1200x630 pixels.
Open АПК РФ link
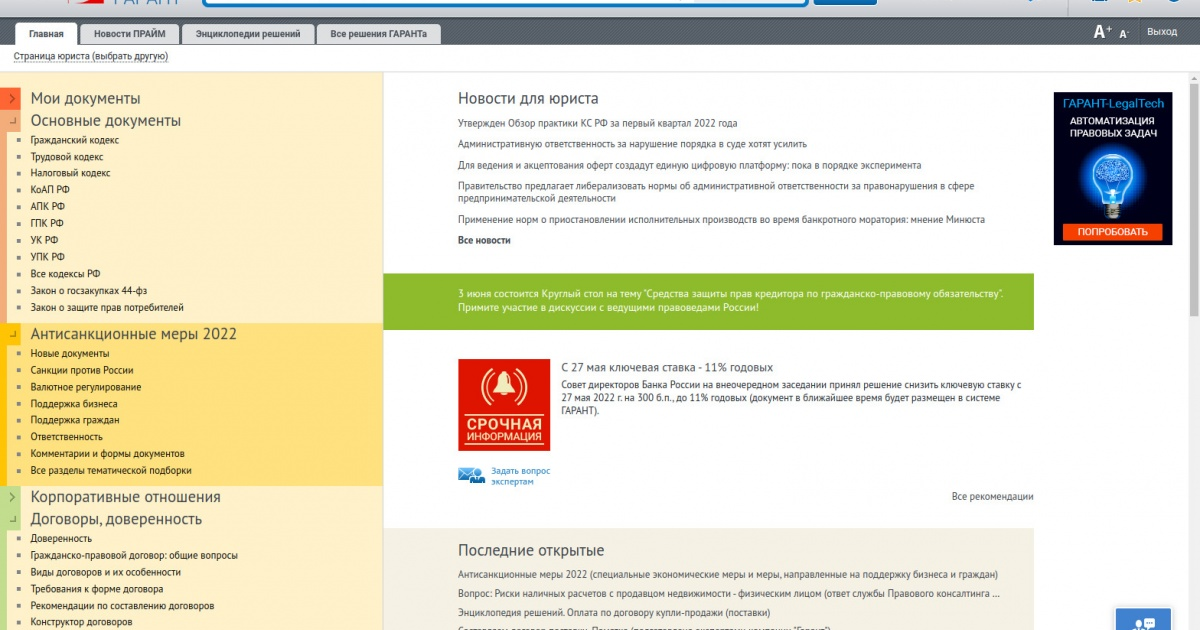click(x=48, y=207)
